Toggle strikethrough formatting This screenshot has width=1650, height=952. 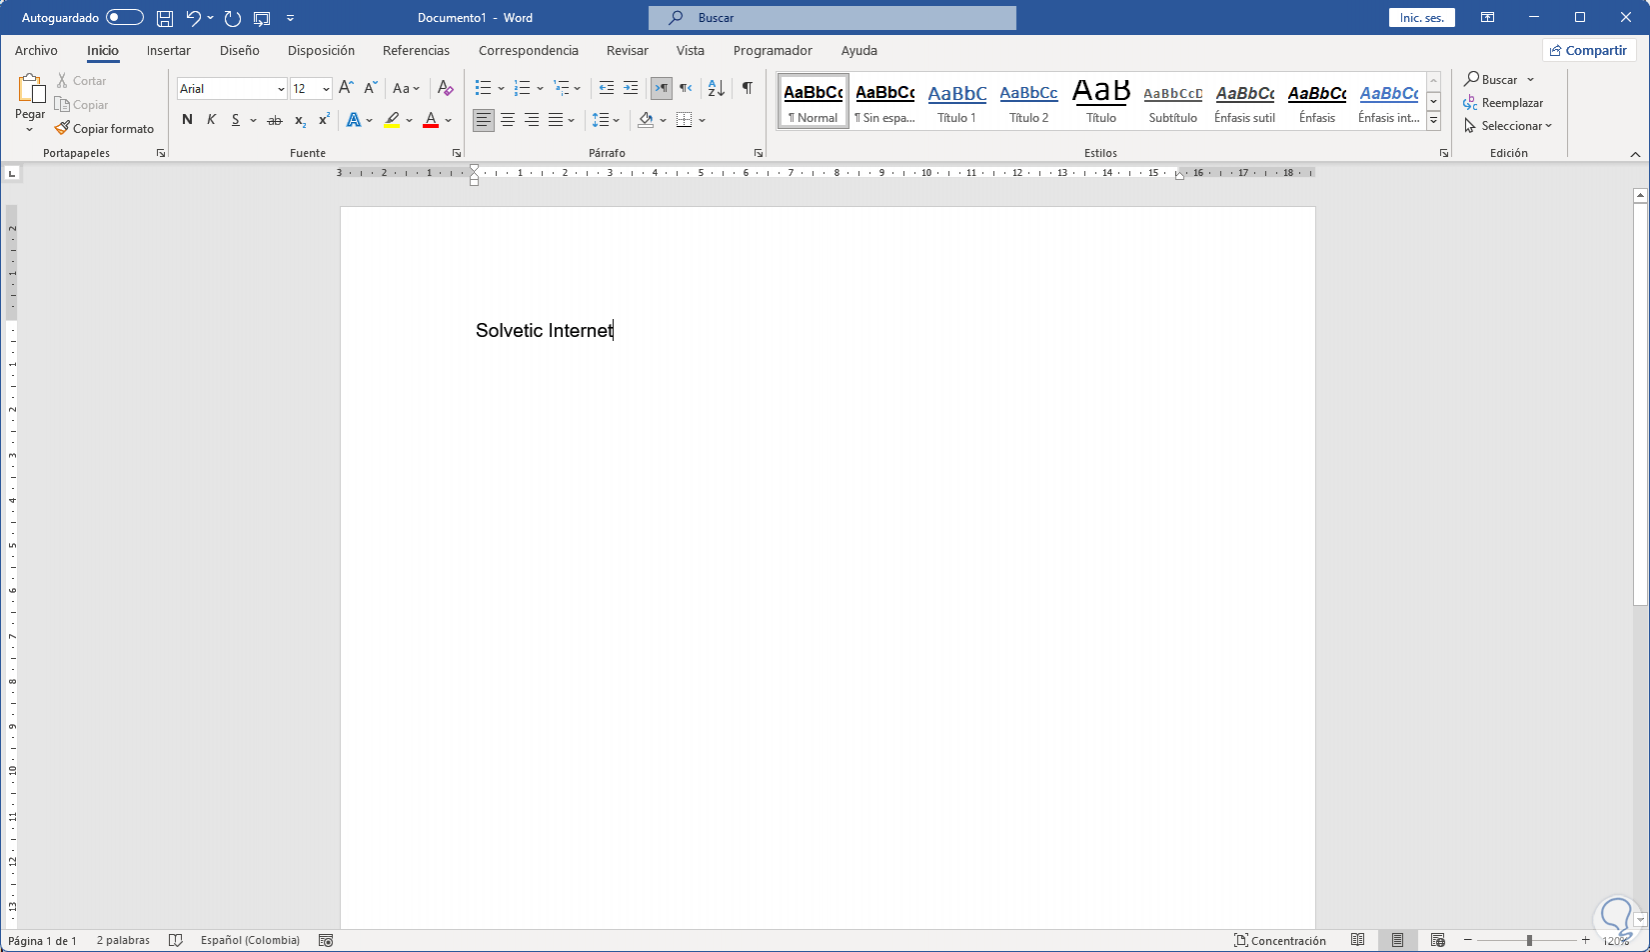[275, 120]
